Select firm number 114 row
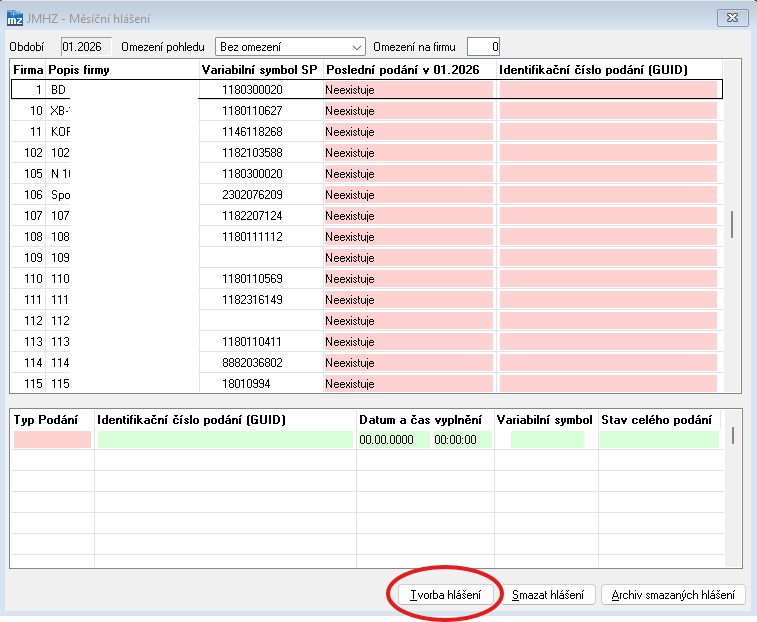 (367, 363)
